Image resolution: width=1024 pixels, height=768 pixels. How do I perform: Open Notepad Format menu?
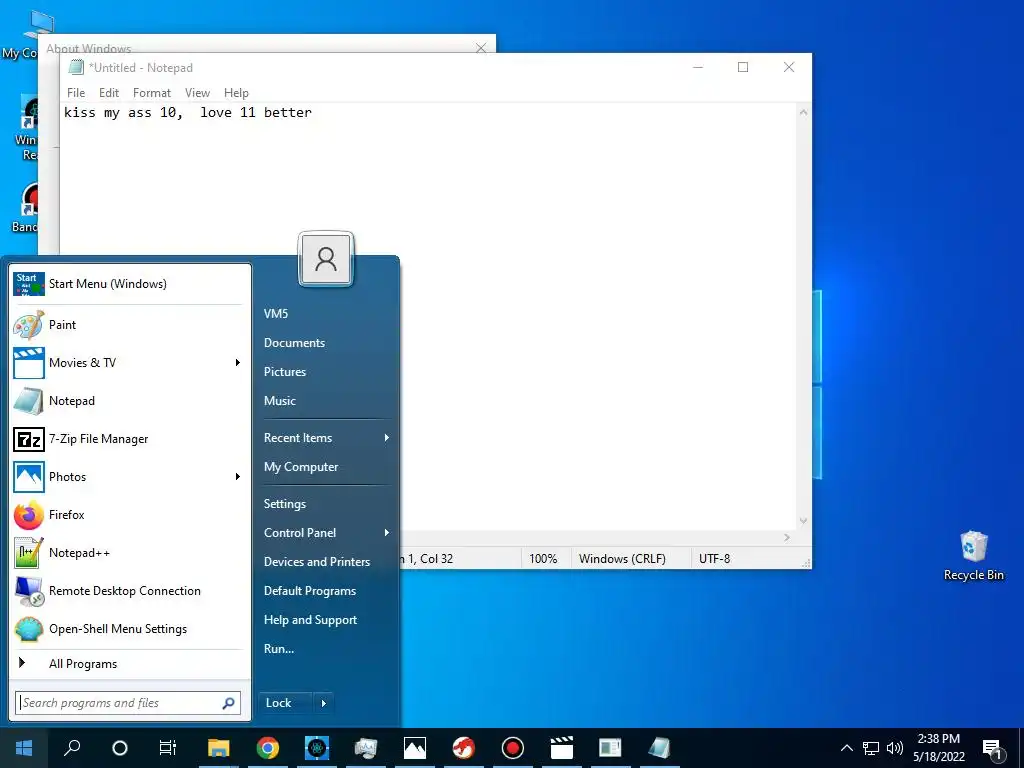152,93
